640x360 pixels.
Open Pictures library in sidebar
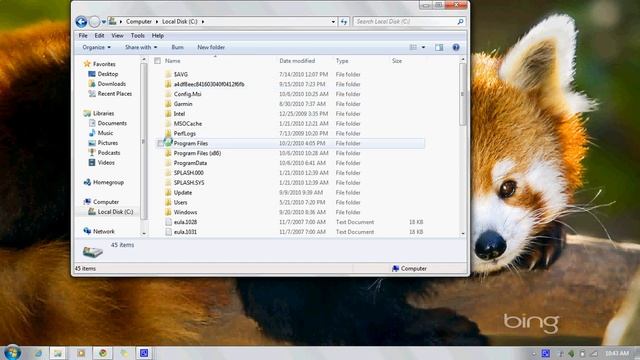tap(107, 142)
